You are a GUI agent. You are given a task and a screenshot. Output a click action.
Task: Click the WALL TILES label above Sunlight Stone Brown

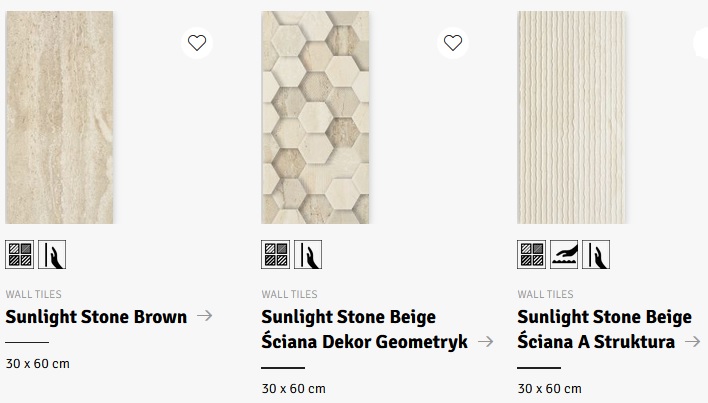click(33, 295)
